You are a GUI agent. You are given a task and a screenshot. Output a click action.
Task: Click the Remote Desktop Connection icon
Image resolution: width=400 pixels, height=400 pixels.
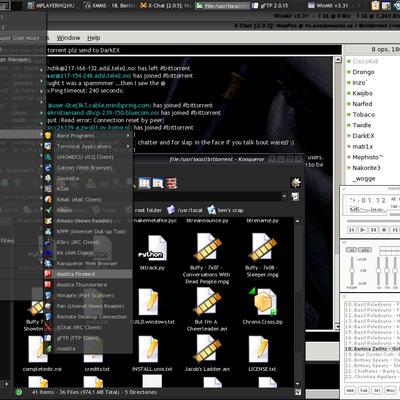coord(48,317)
